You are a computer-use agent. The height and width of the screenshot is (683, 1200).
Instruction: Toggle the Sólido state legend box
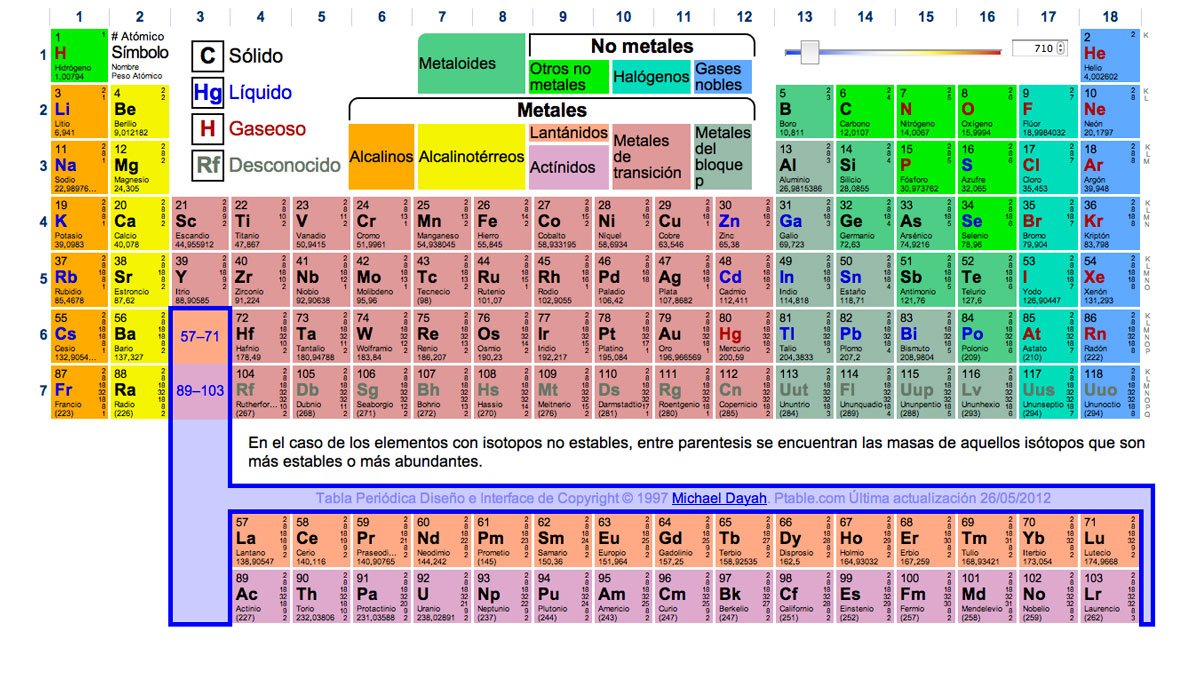point(208,56)
